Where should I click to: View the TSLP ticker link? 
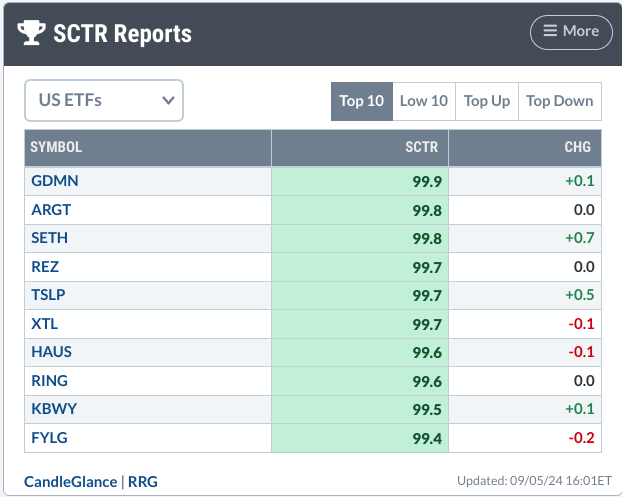(x=50, y=295)
